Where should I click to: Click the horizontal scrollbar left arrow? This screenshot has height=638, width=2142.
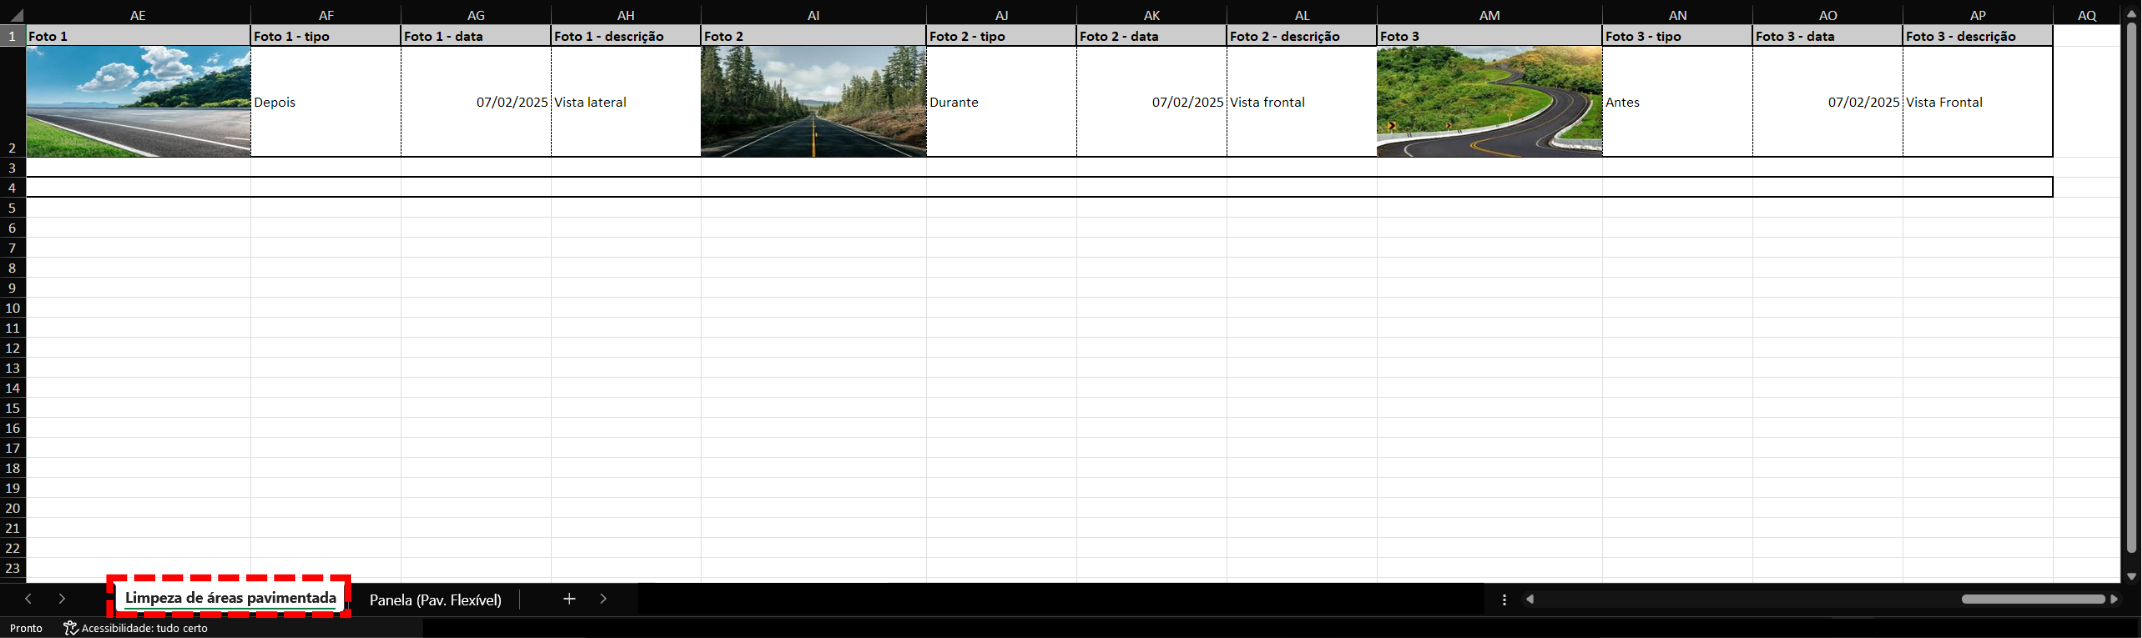(x=1530, y=599)
